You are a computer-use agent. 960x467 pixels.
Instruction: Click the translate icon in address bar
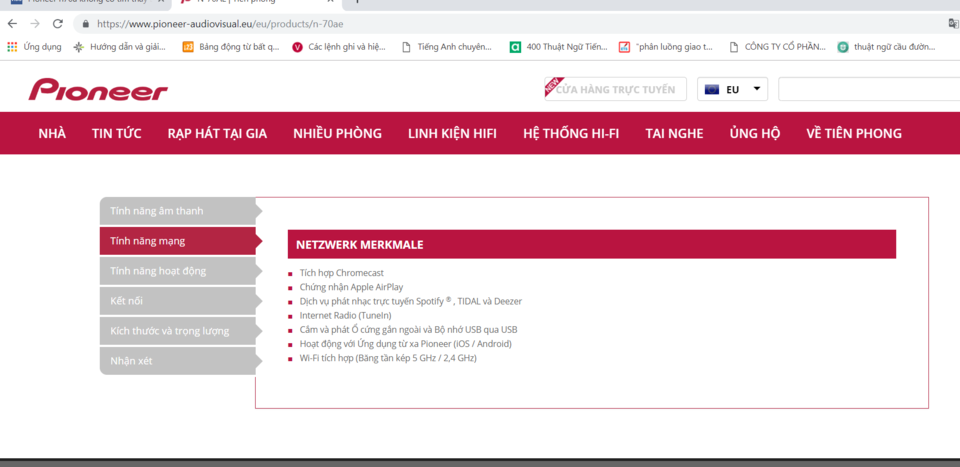click(953, 24)
